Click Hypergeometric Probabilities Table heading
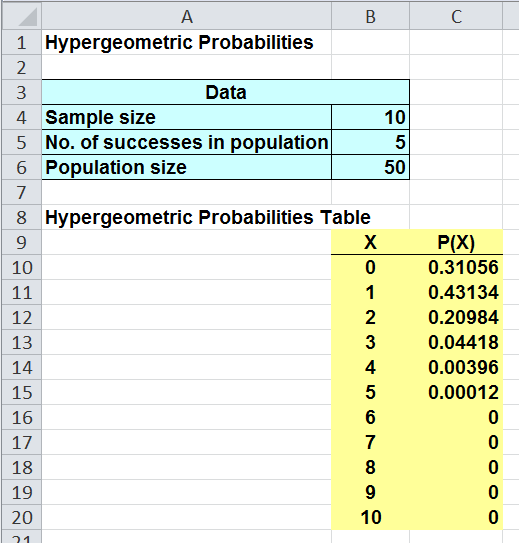Screen dimensions: 519x543 pyautogui.click(x=208, y=217)
